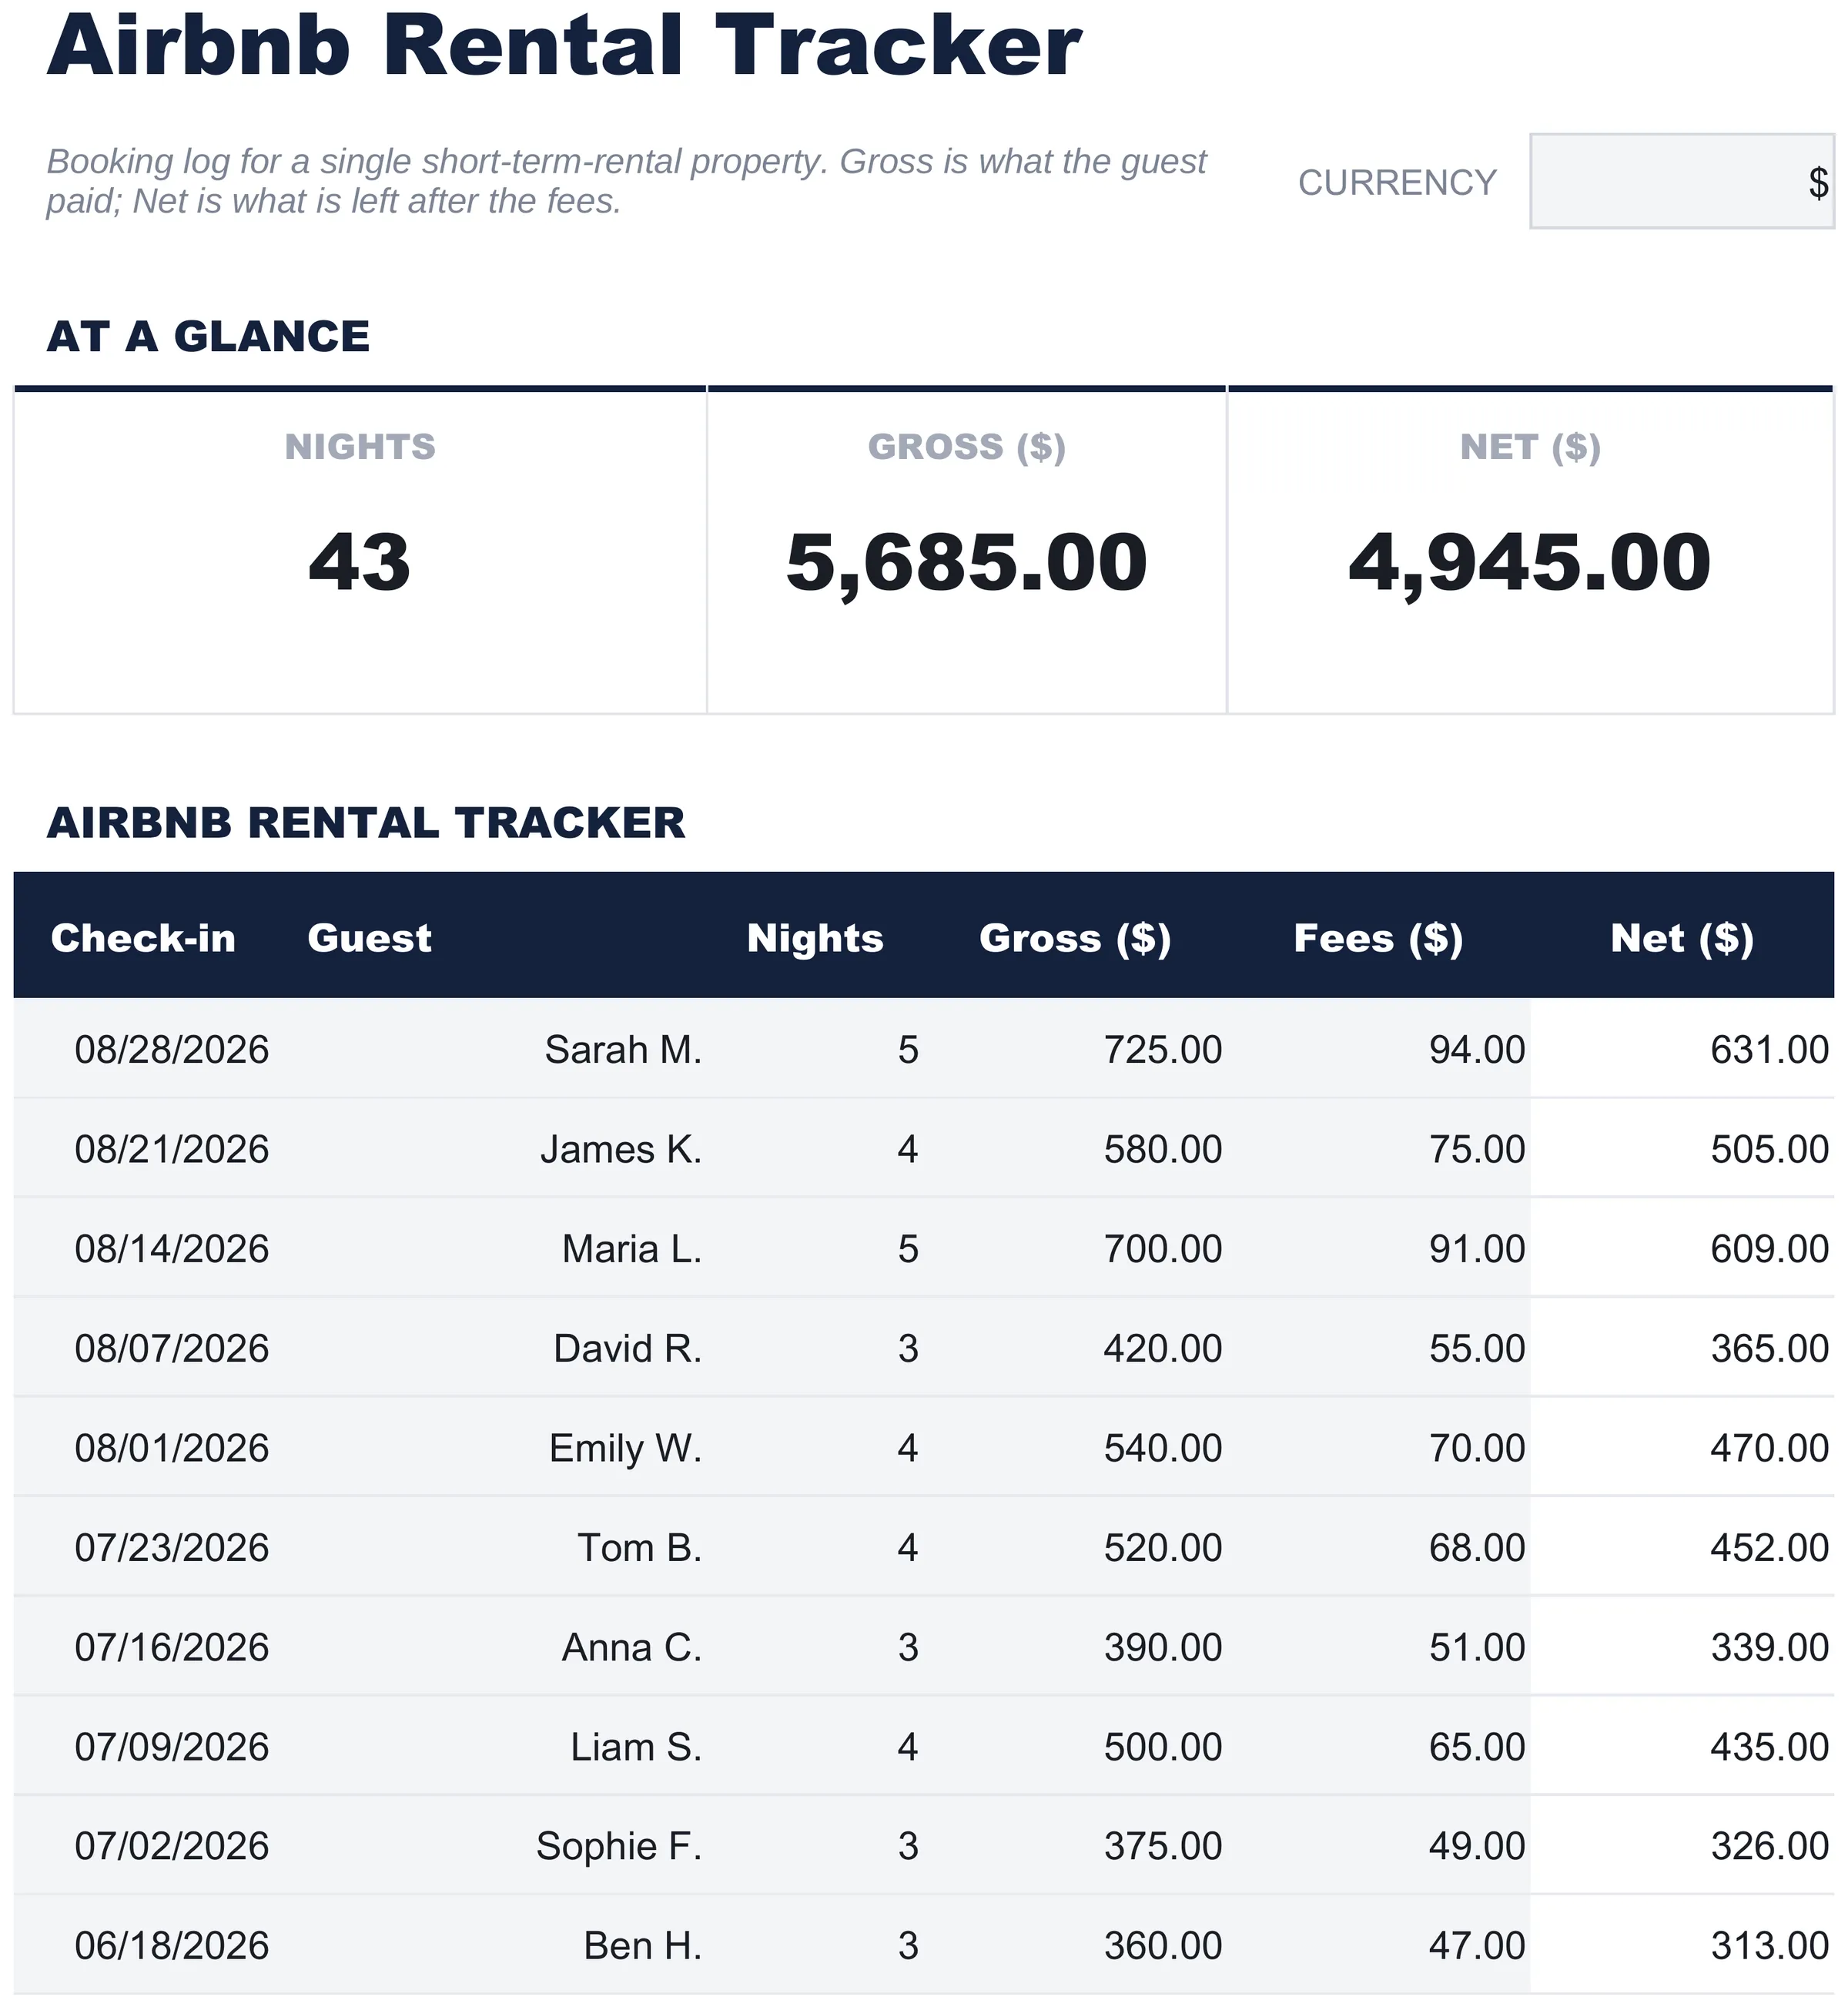Click fees value 47.00
The image size is (1848, 2007).
click(x=1477, y=1946)
